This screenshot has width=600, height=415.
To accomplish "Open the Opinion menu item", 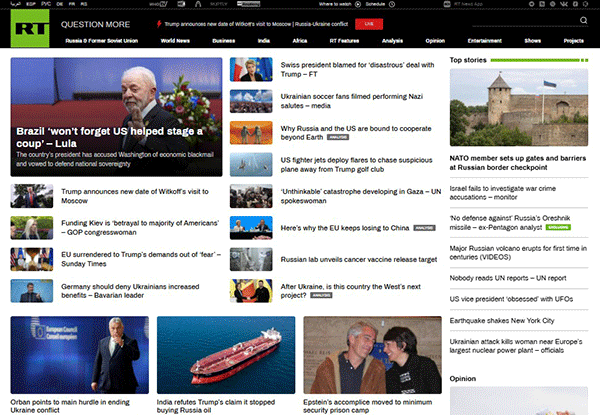I will (x=435, y=41).
